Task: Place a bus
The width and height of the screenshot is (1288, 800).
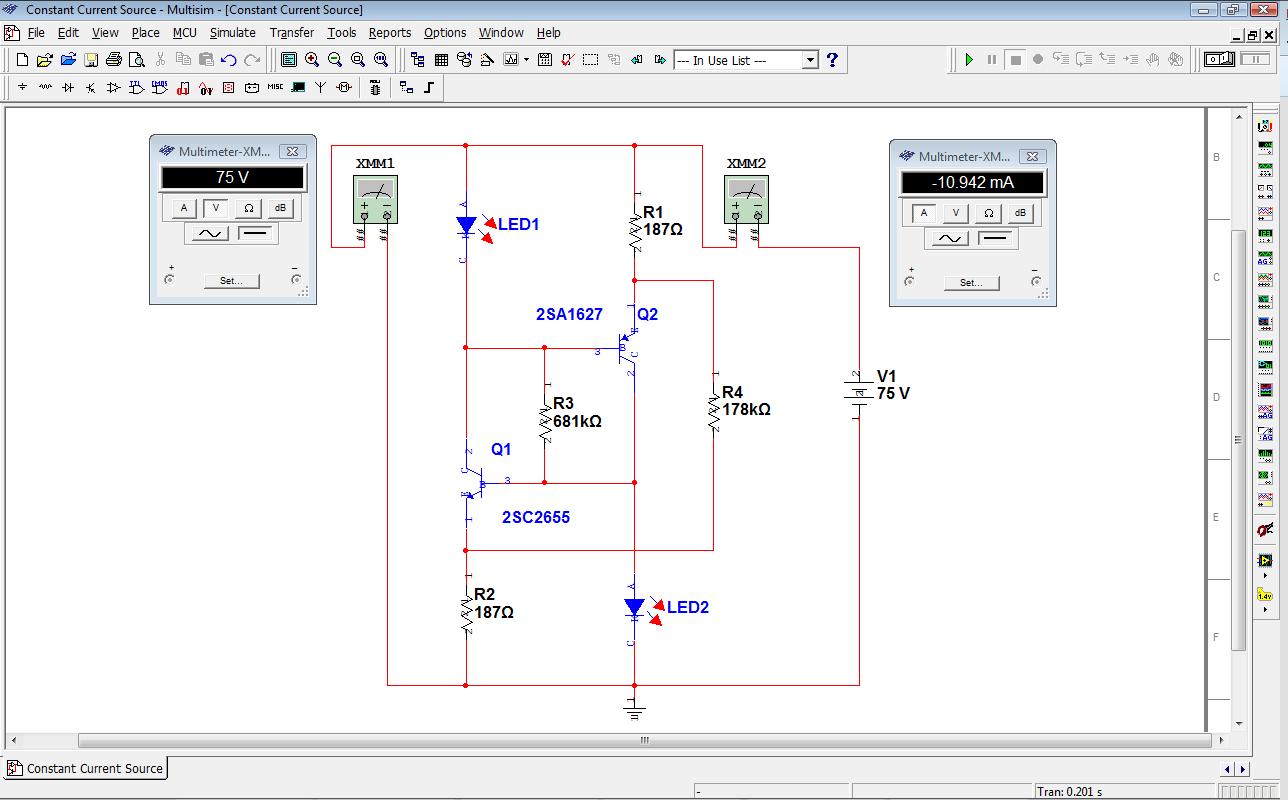Action: (x=429, y=88)
